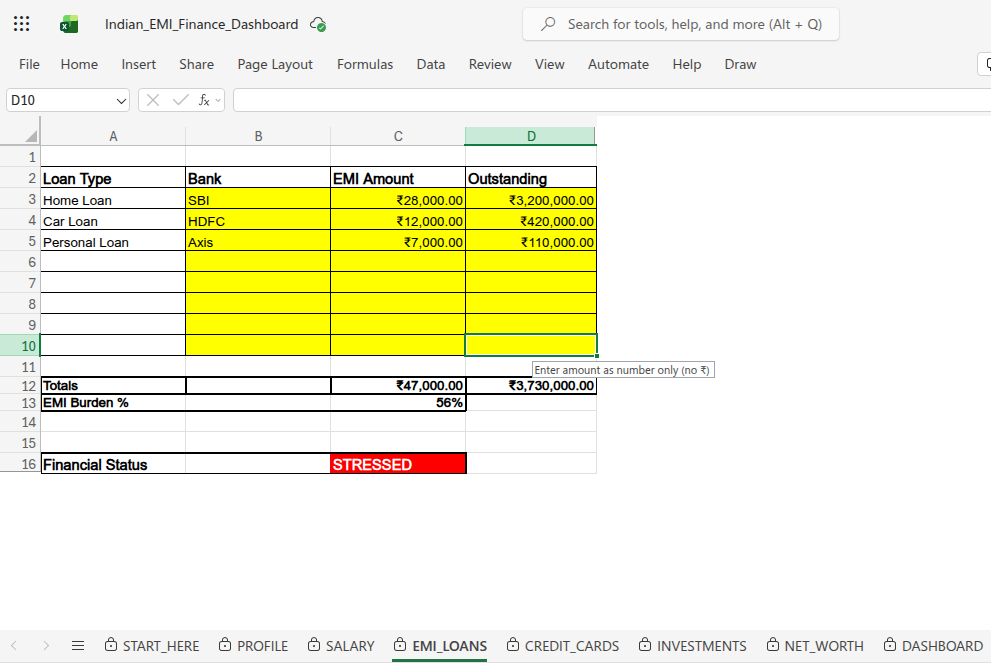Select column C header
Viewport: 991px width, 664px height.
coord(398,136)
